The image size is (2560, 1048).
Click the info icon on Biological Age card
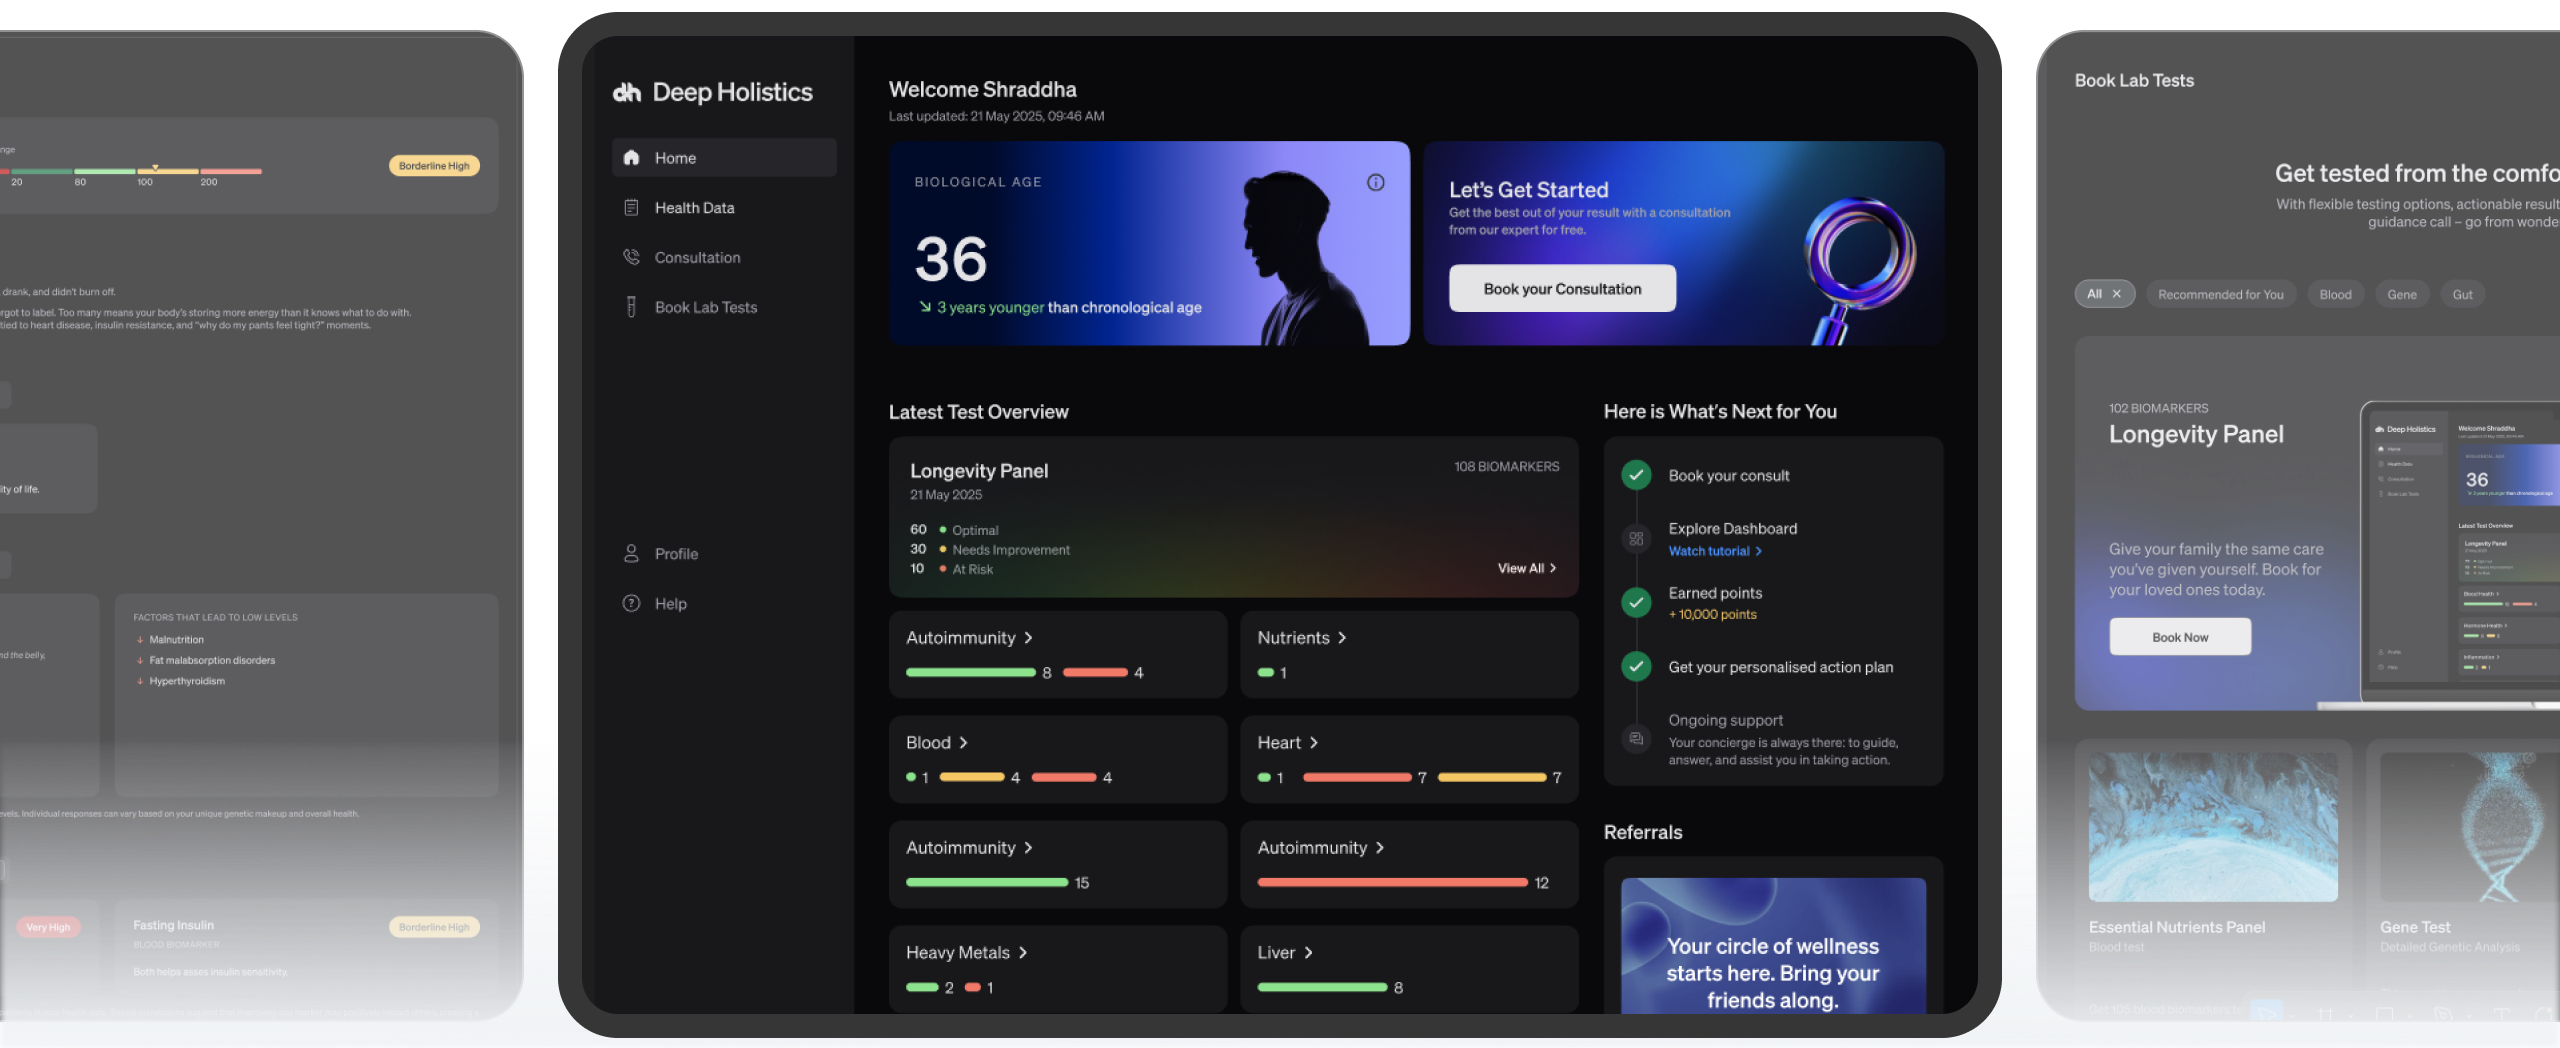[x=1376, y=182]
